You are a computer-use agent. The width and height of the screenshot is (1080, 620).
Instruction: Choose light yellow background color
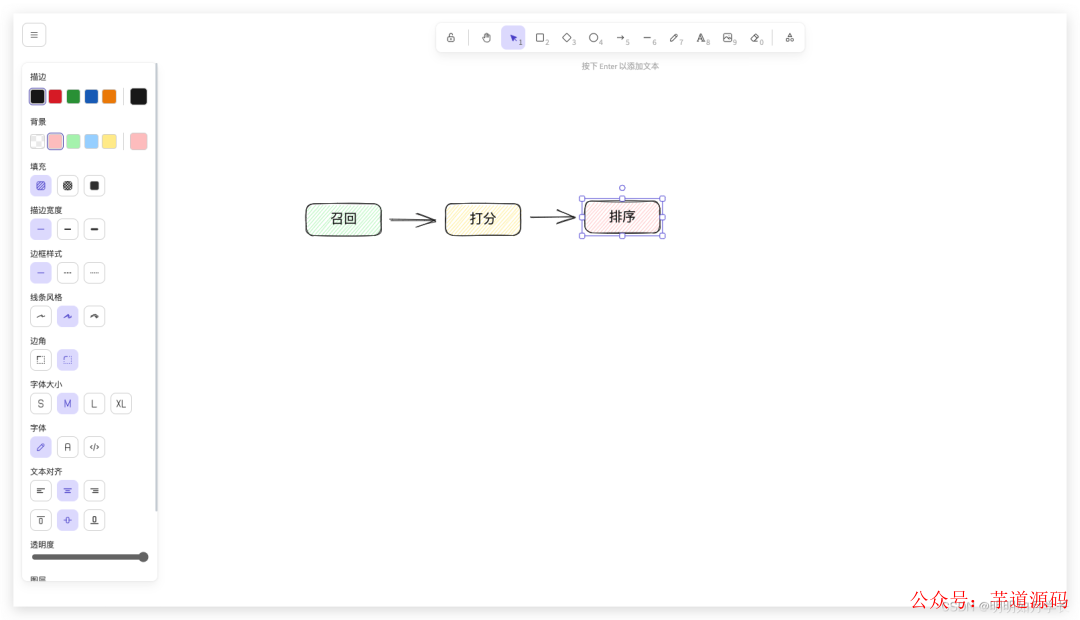click(x=109, y=141)
